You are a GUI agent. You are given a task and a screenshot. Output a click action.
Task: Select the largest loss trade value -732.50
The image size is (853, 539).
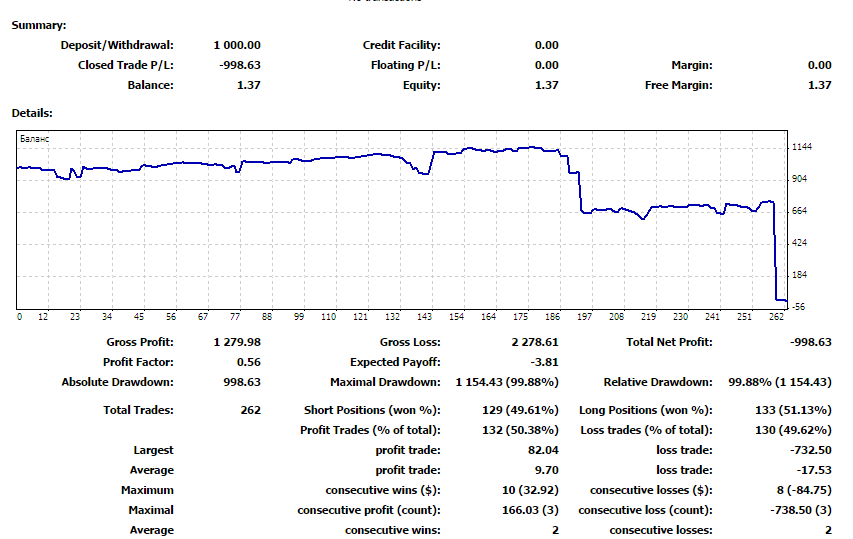807,450
